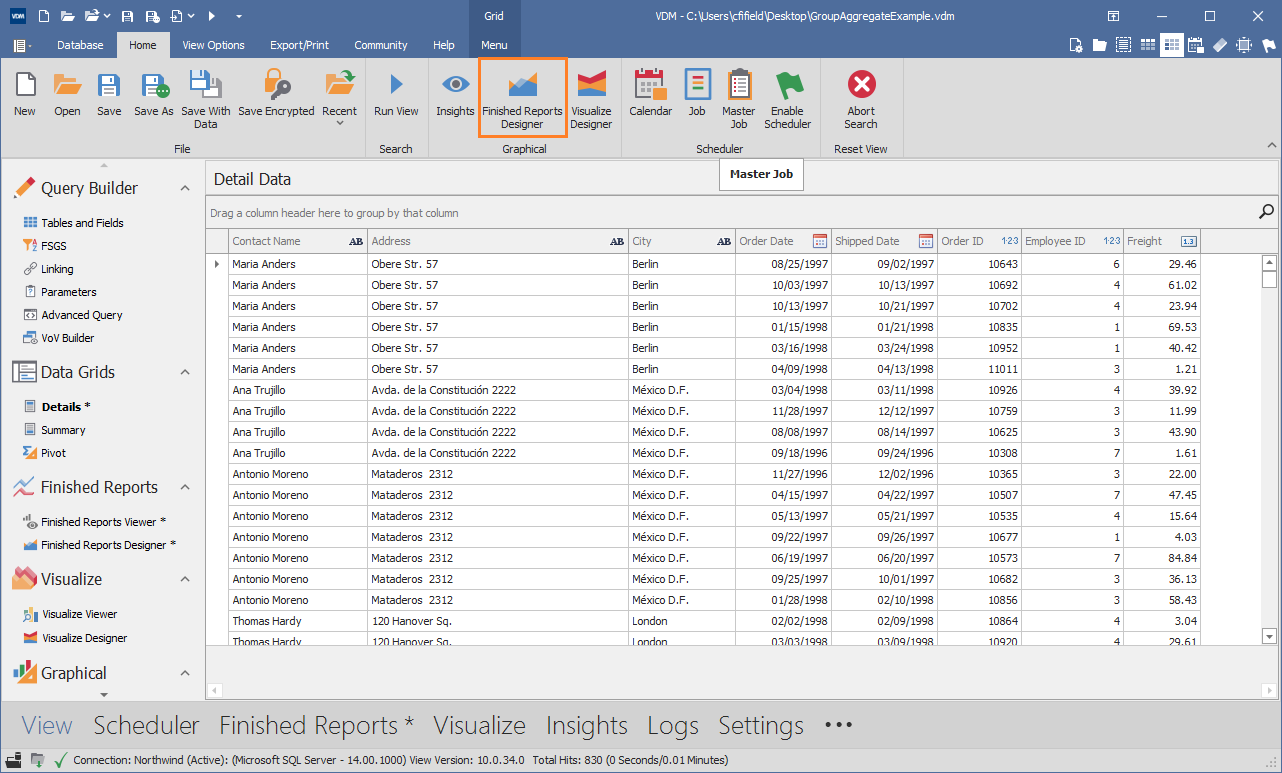
Task: Click the new document icon in quick access toolbar
Action: 42,16
